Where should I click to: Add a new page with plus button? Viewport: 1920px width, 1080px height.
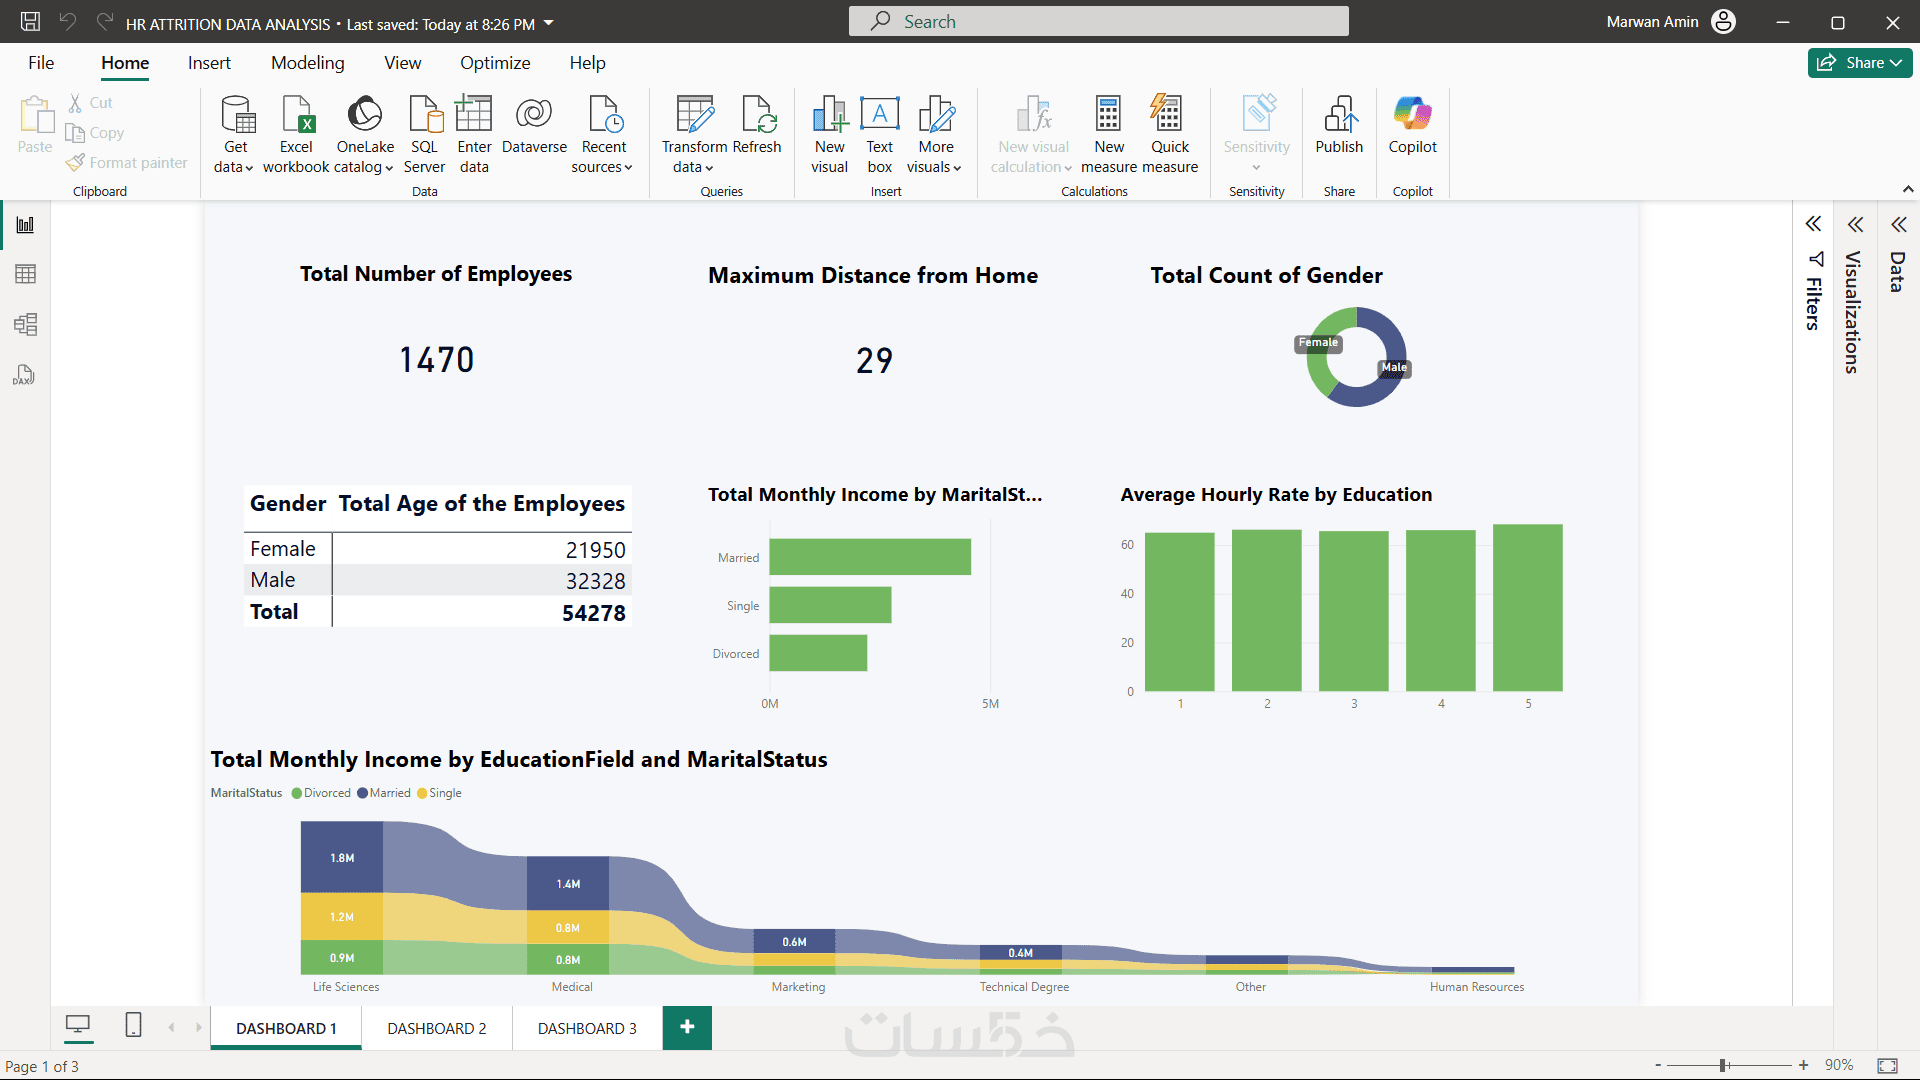687,1027
